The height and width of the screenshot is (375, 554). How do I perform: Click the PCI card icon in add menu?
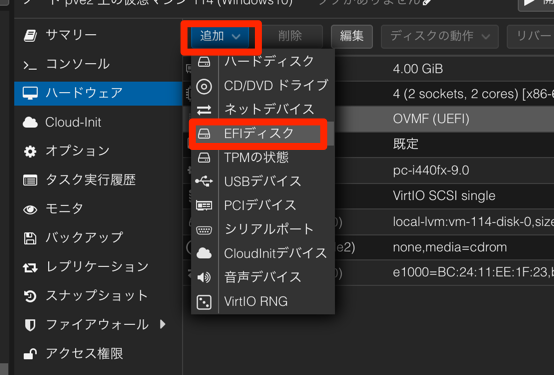pos(204,205)
